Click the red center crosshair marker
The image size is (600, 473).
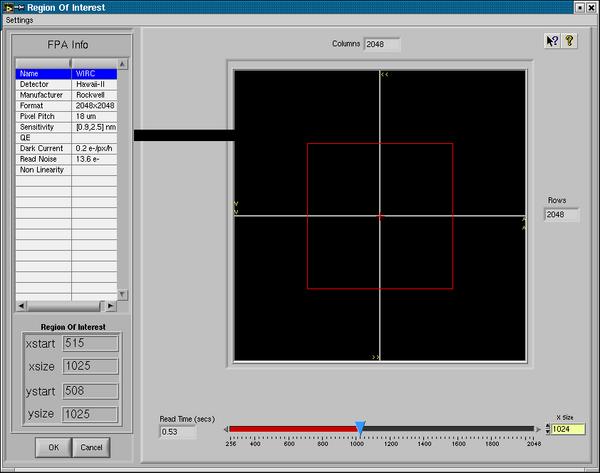pyautogui.click(x=380, y=215)
